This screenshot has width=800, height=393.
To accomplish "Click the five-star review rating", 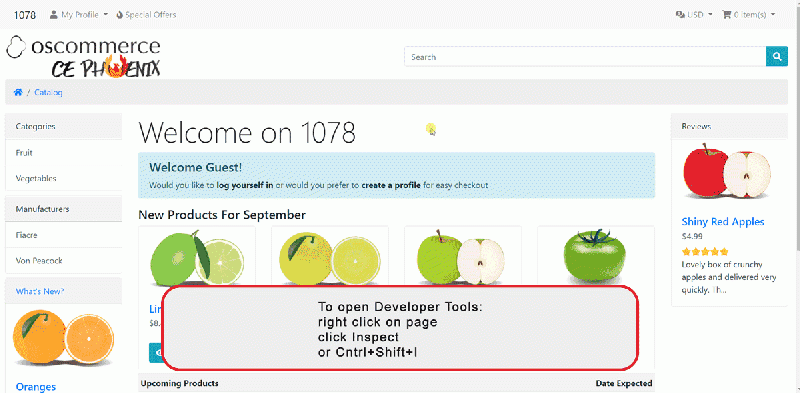I will click(x=705, y=251).
